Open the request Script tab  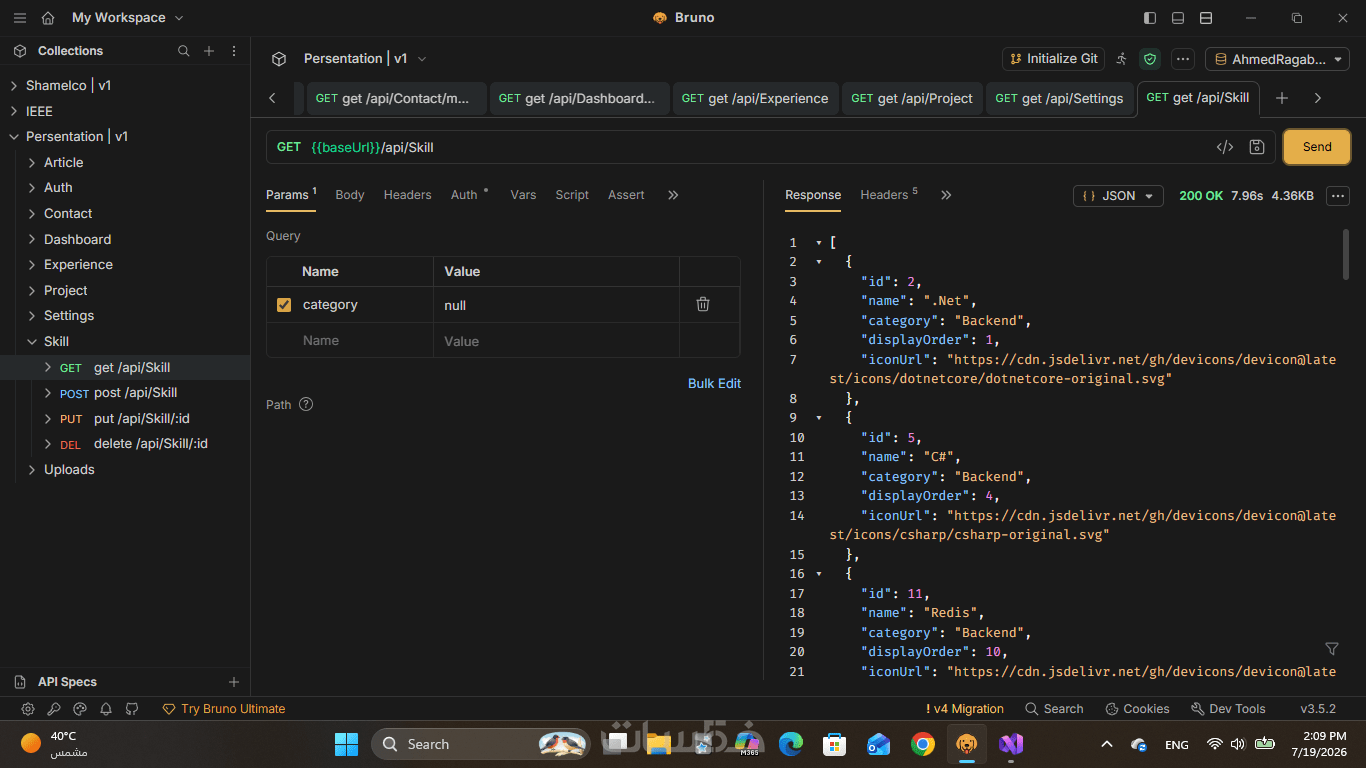tap(572, 195)
